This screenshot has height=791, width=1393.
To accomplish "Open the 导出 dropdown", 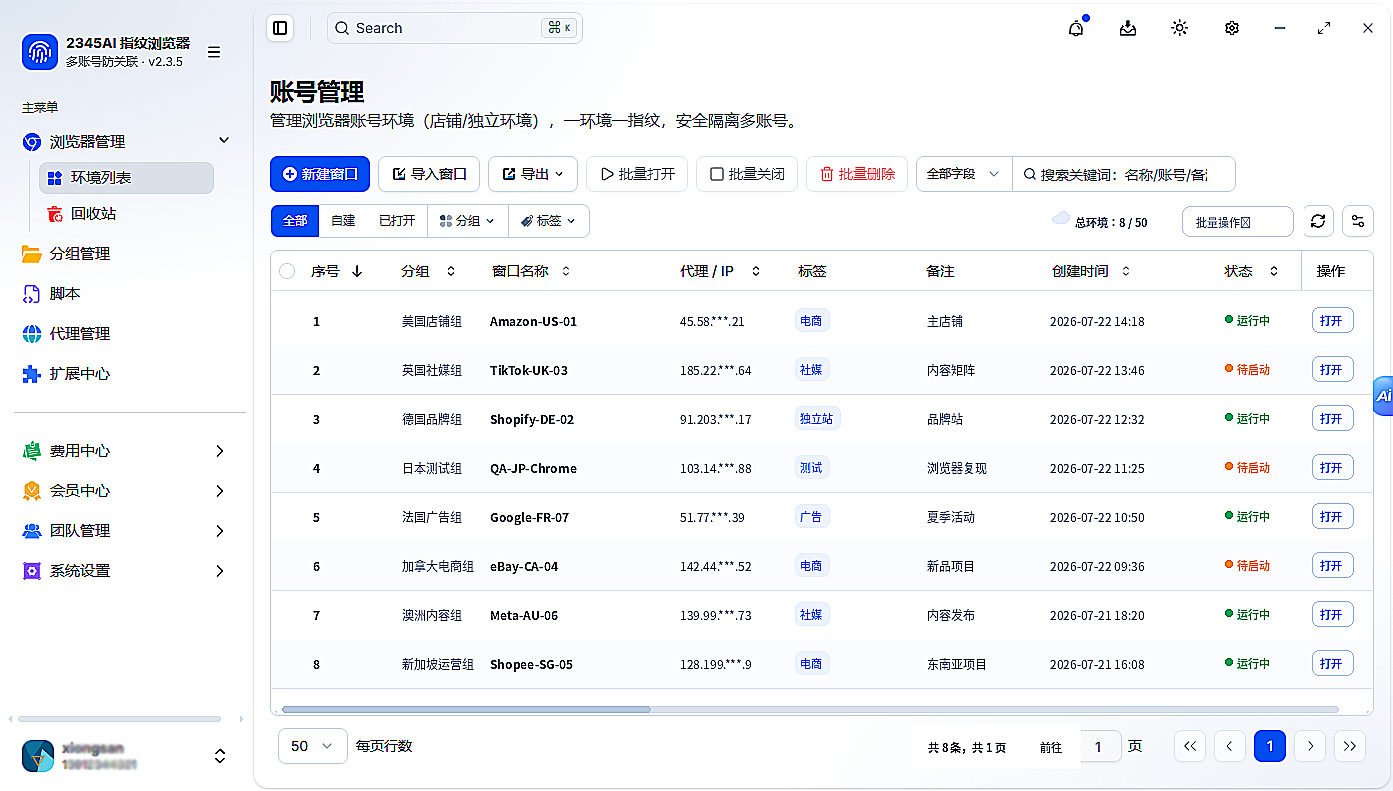I will pos(533,174).
